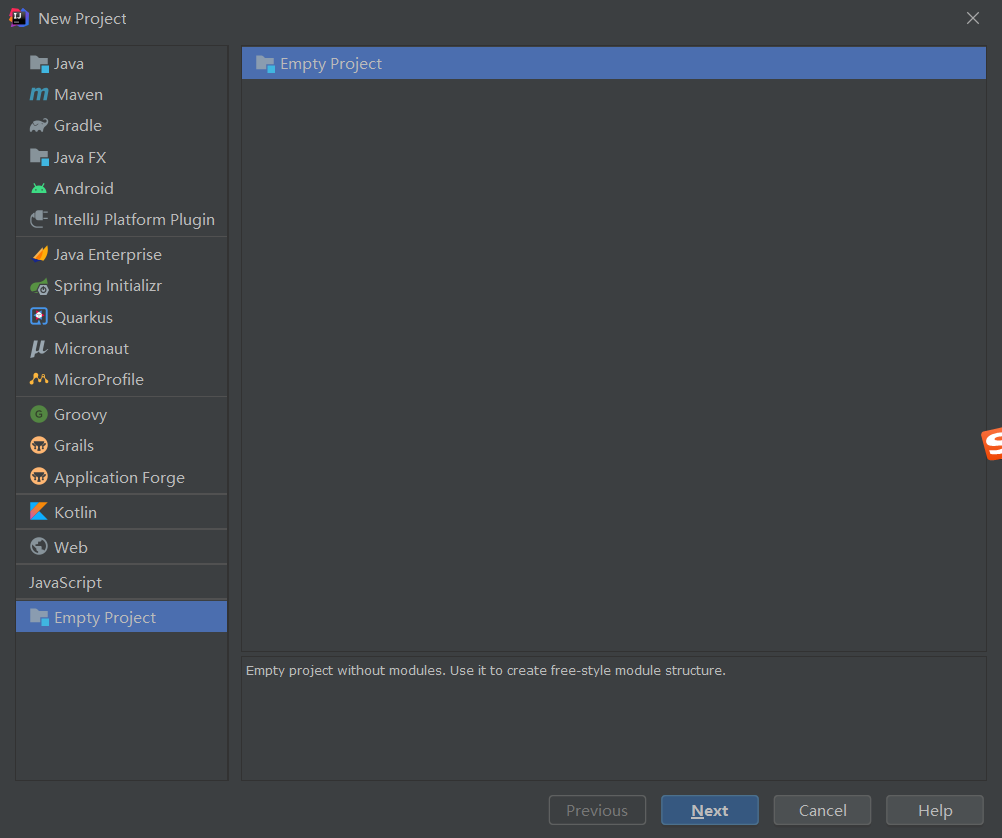Pick the Quarkus icon in sidebar
The width and height of the screenshot is (1002, 838).
39,317
